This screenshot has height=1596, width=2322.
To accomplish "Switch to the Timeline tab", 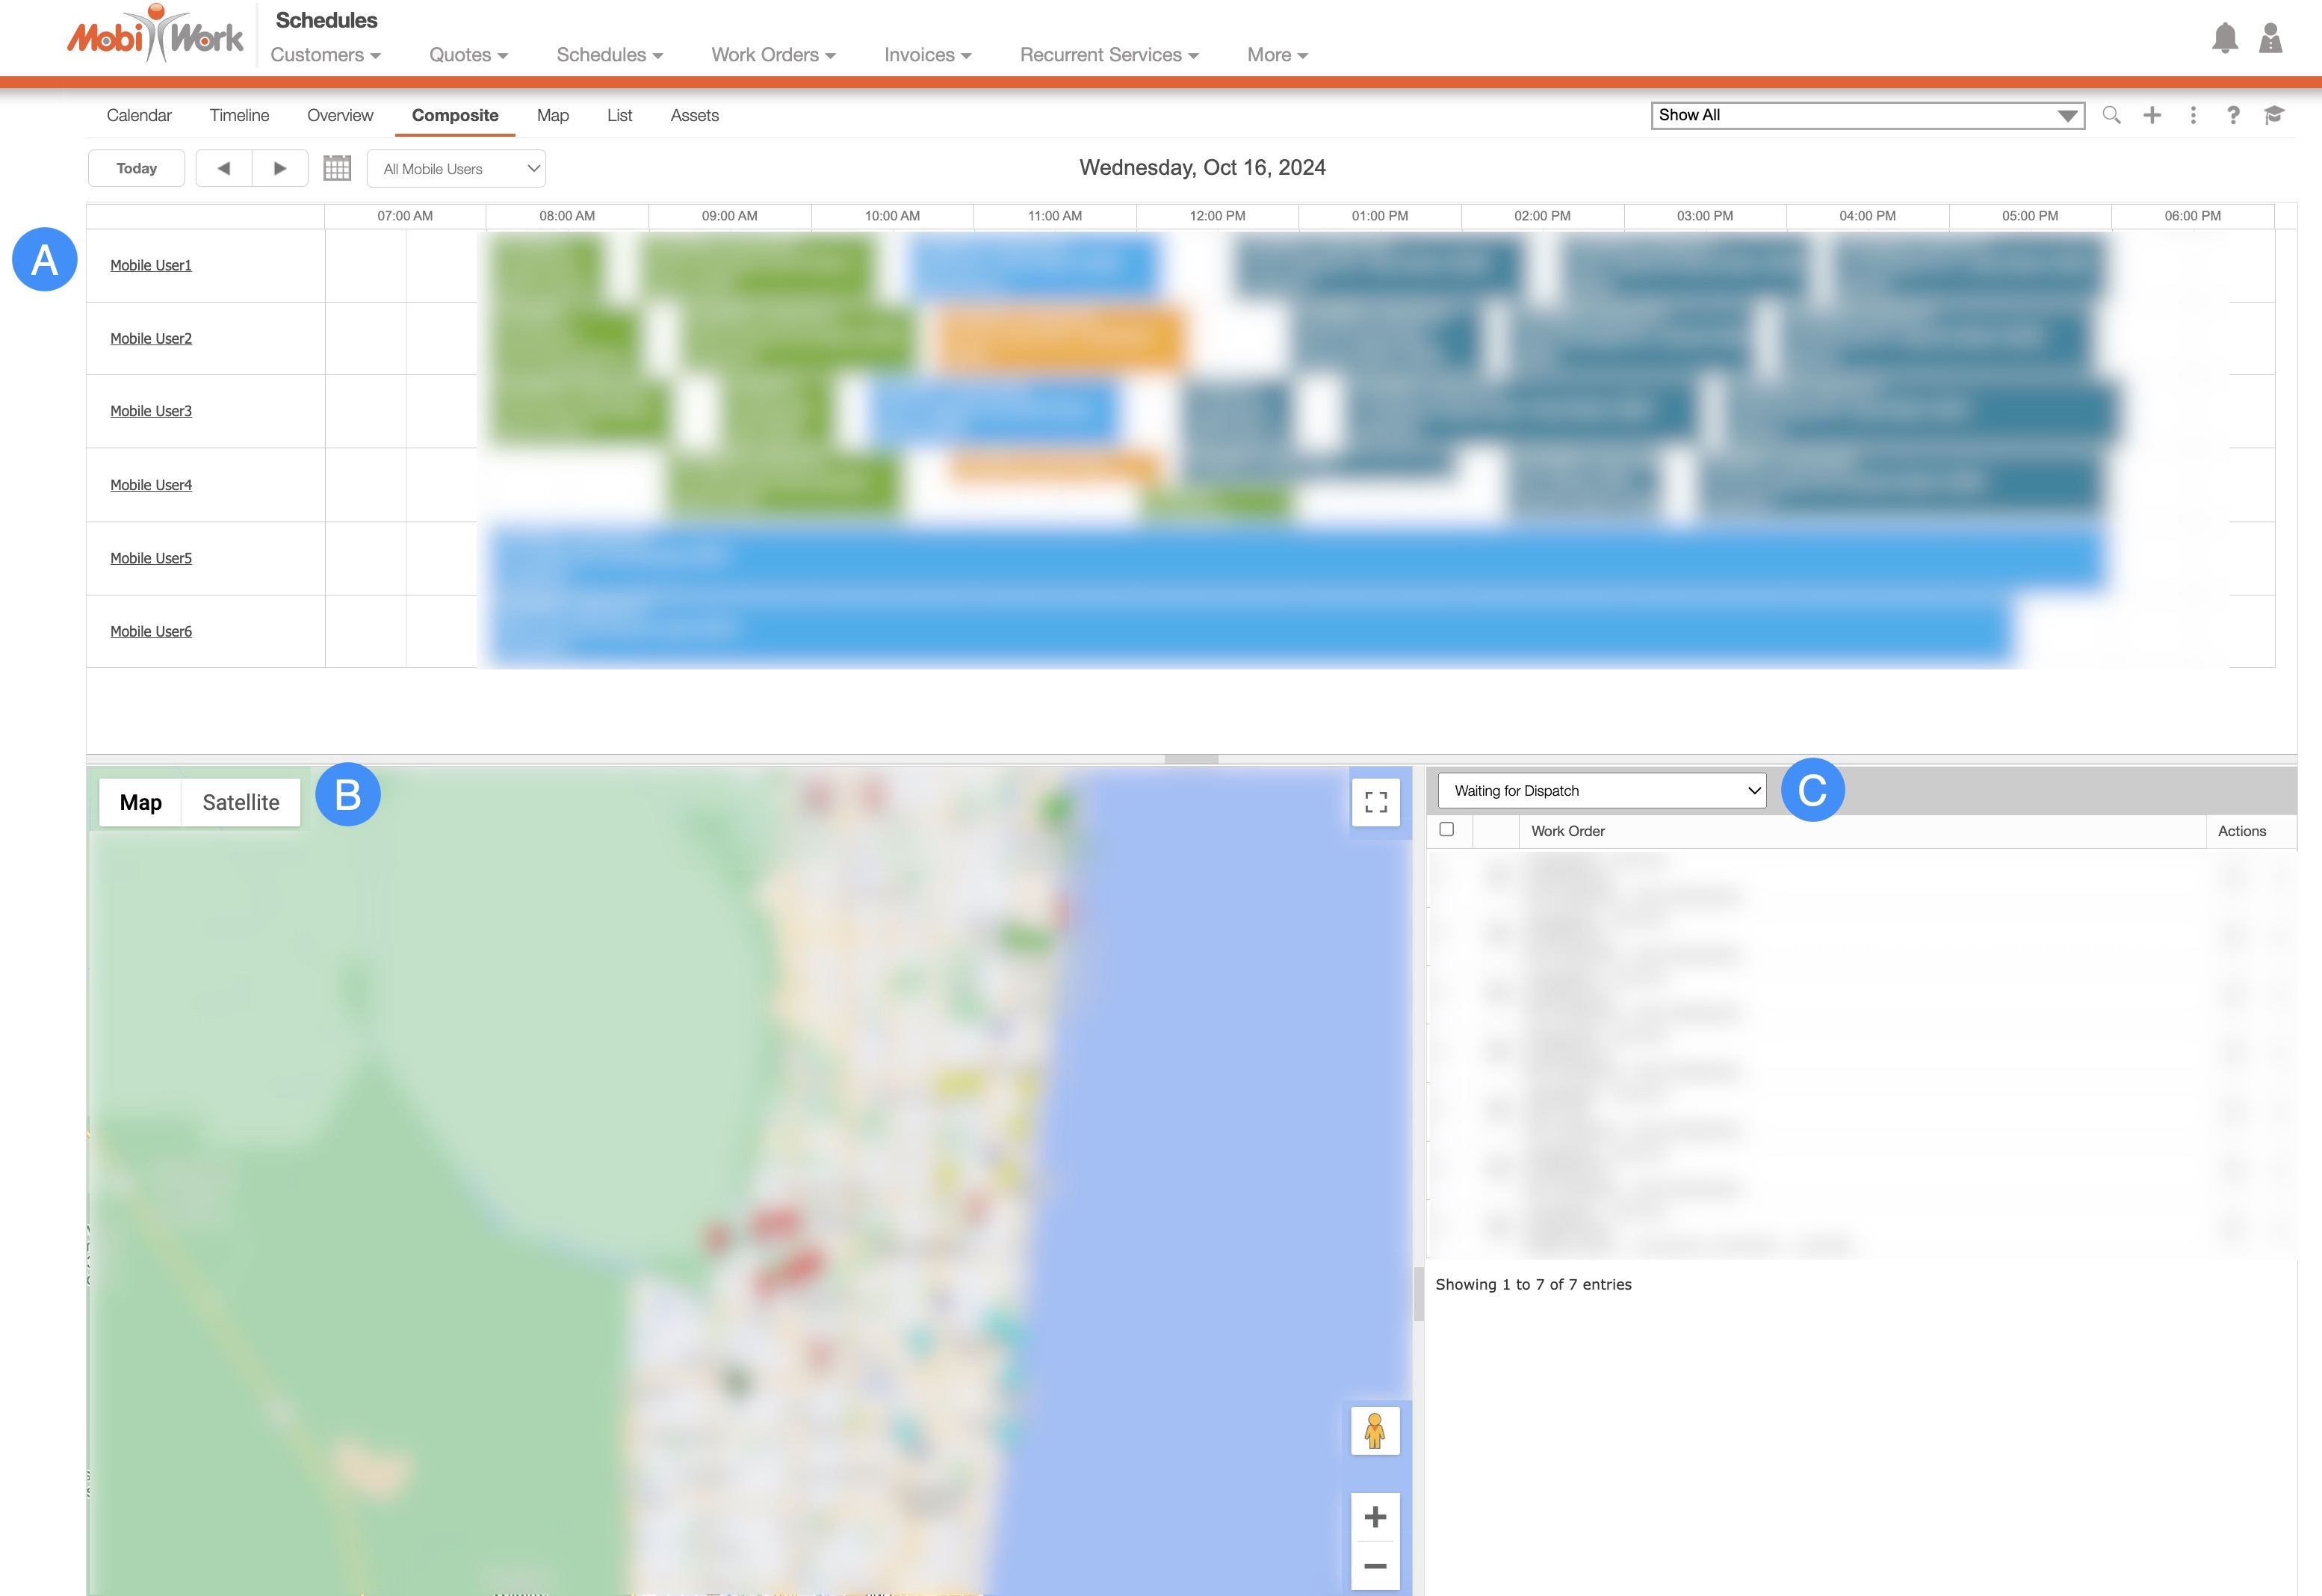I will tap(239, 115).
